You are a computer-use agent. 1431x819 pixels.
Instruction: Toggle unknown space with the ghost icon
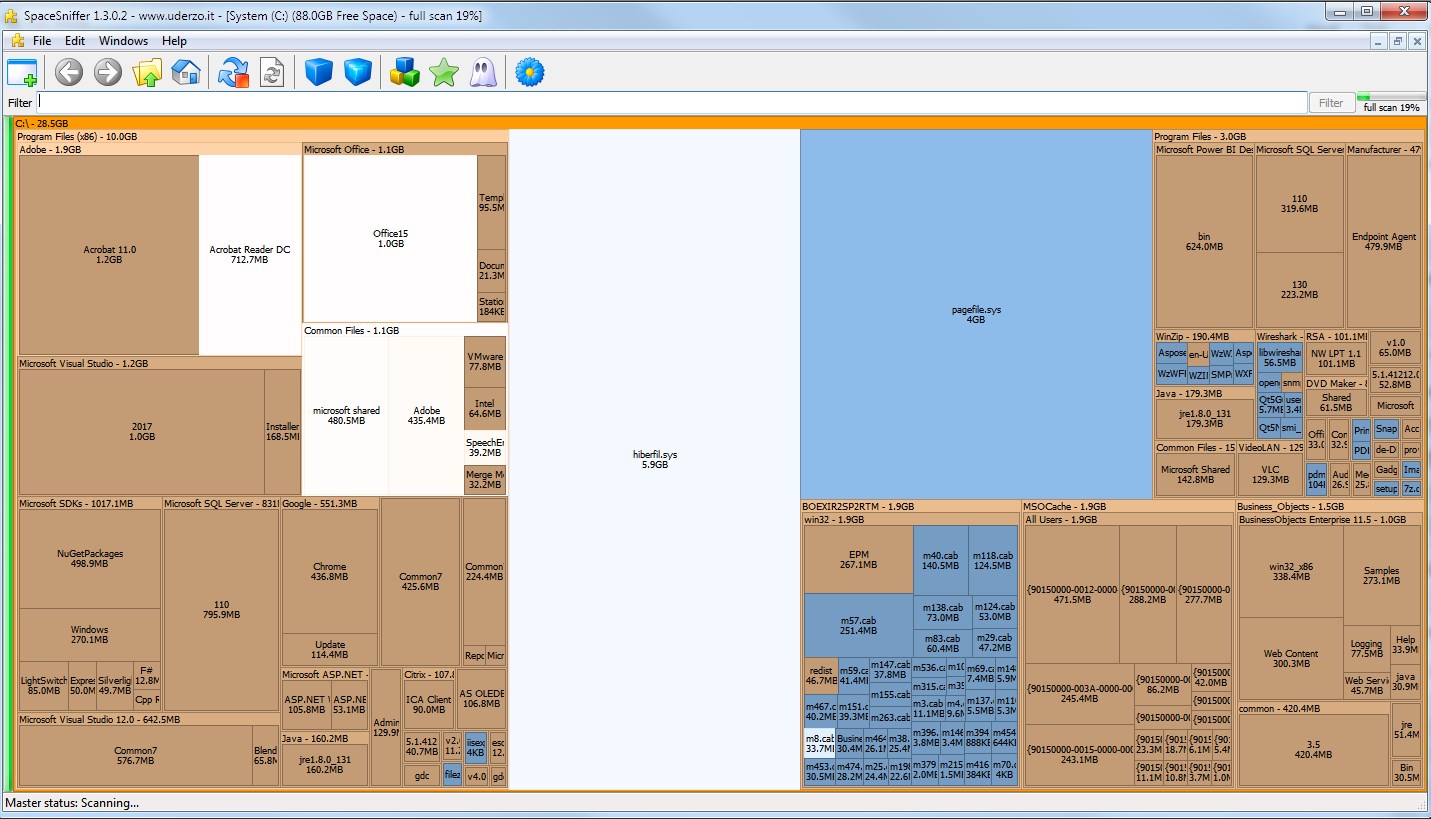(x=482, y=72)
